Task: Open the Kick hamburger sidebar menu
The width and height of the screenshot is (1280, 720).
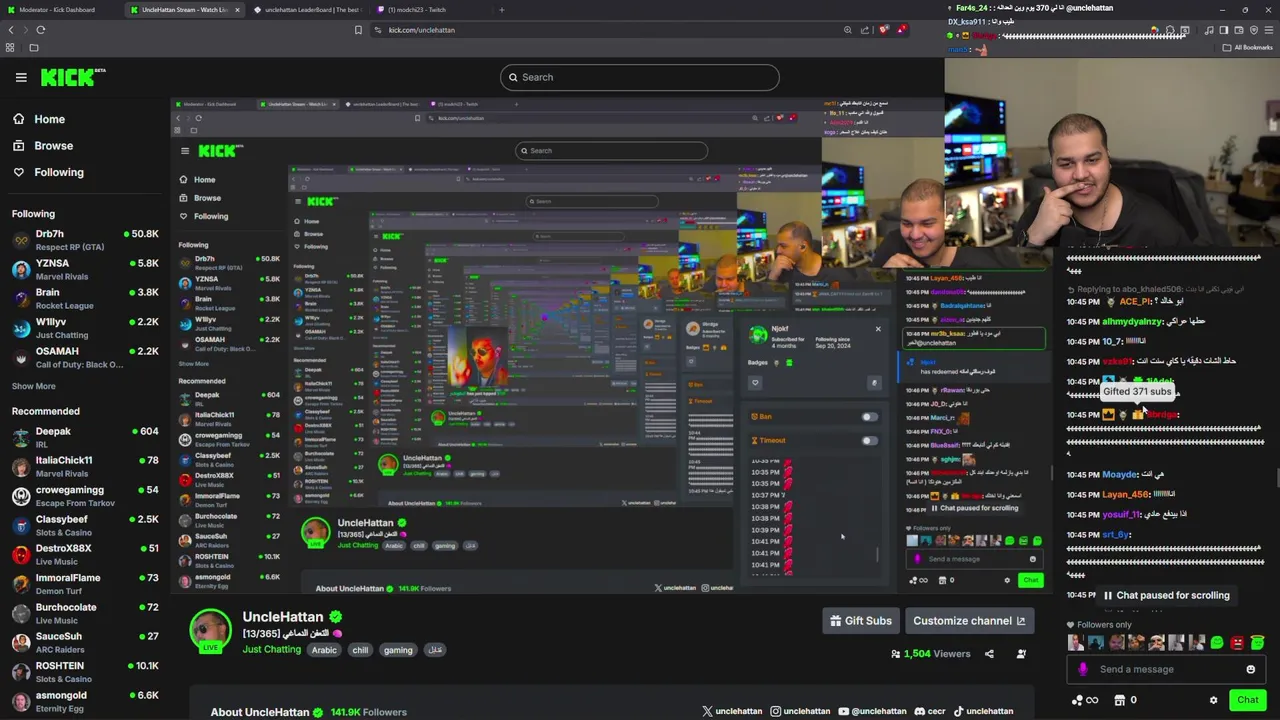Action: pos(21,77)
